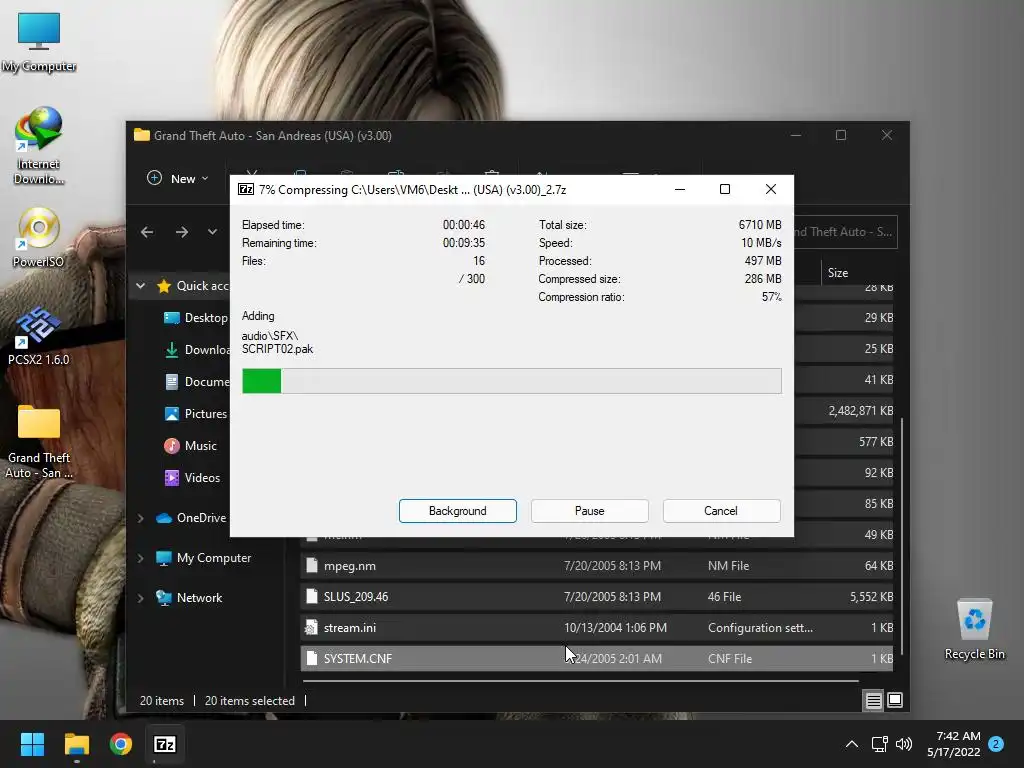This screenshot has height=768, width=1024.
Task: Click the horizontal scrollbar in file list
Action: click(x=581, y=680)
